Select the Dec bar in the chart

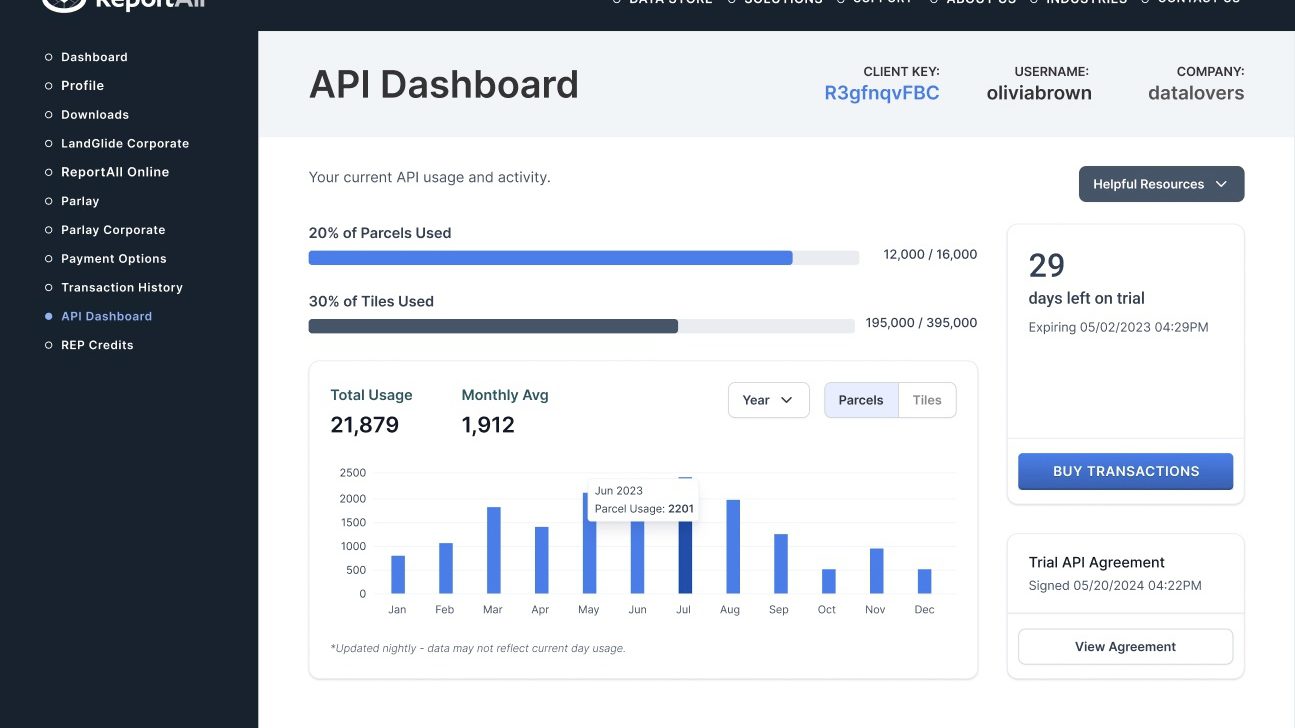point(924,581)
